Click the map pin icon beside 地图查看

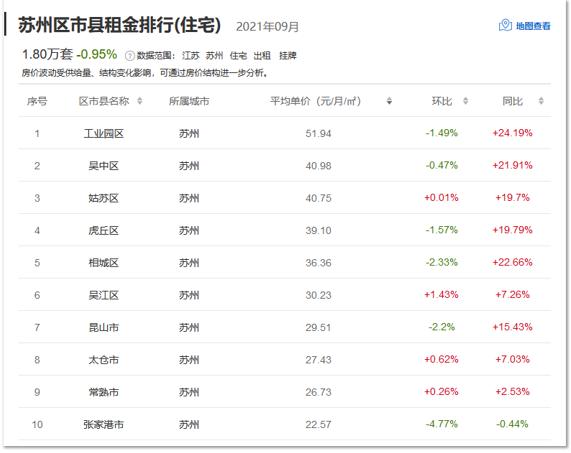point(505,25)
